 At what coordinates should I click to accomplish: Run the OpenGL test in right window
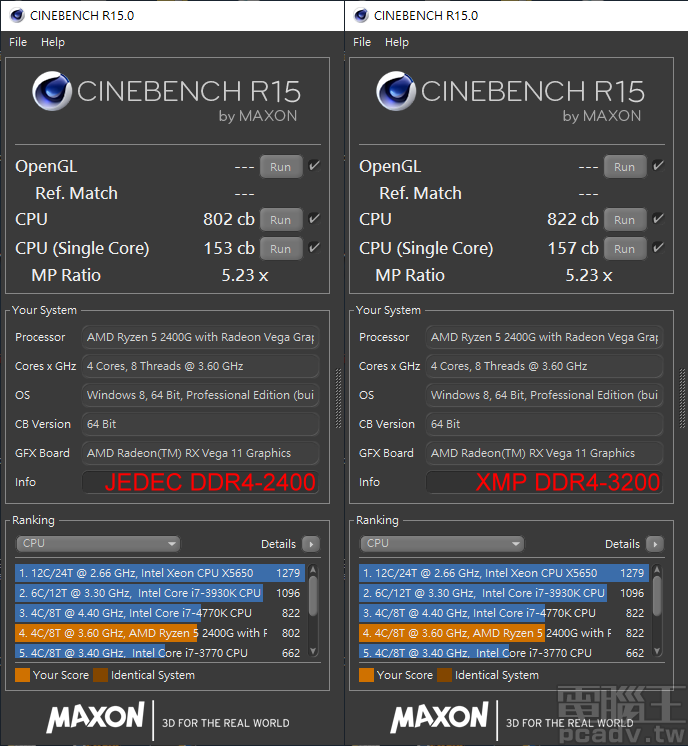tap(624, 167)
